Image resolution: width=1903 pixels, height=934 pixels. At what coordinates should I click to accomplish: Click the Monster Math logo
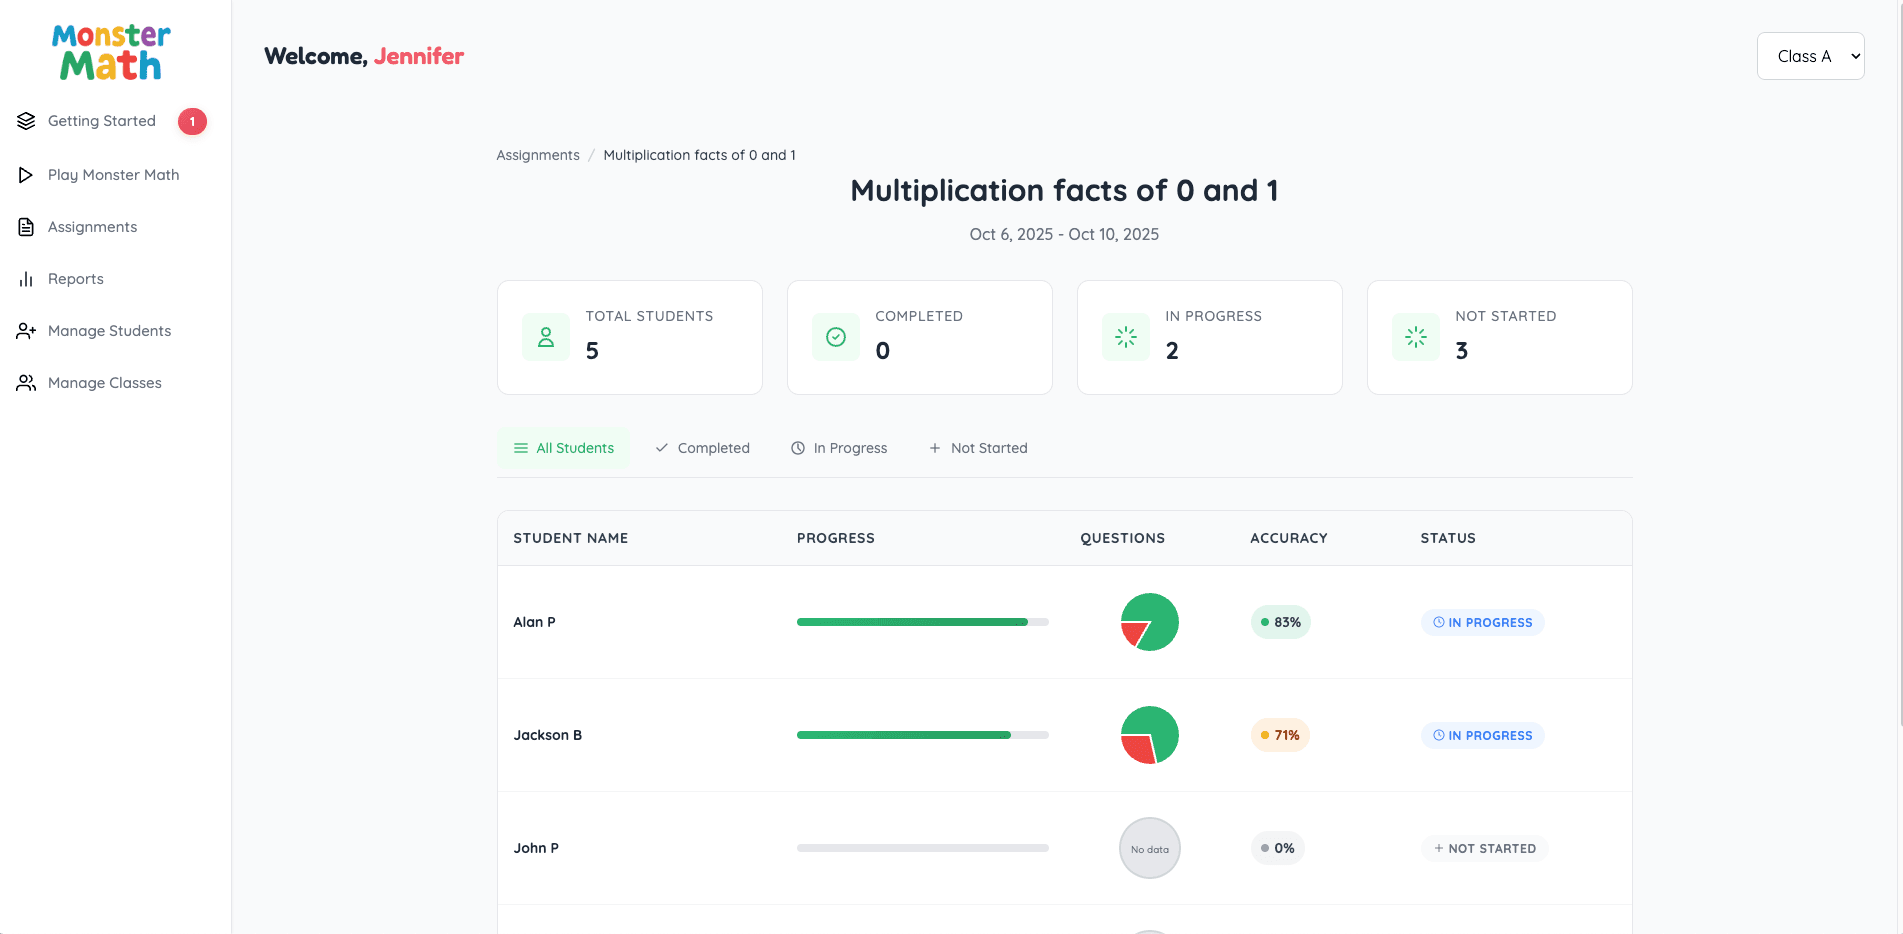111,52
